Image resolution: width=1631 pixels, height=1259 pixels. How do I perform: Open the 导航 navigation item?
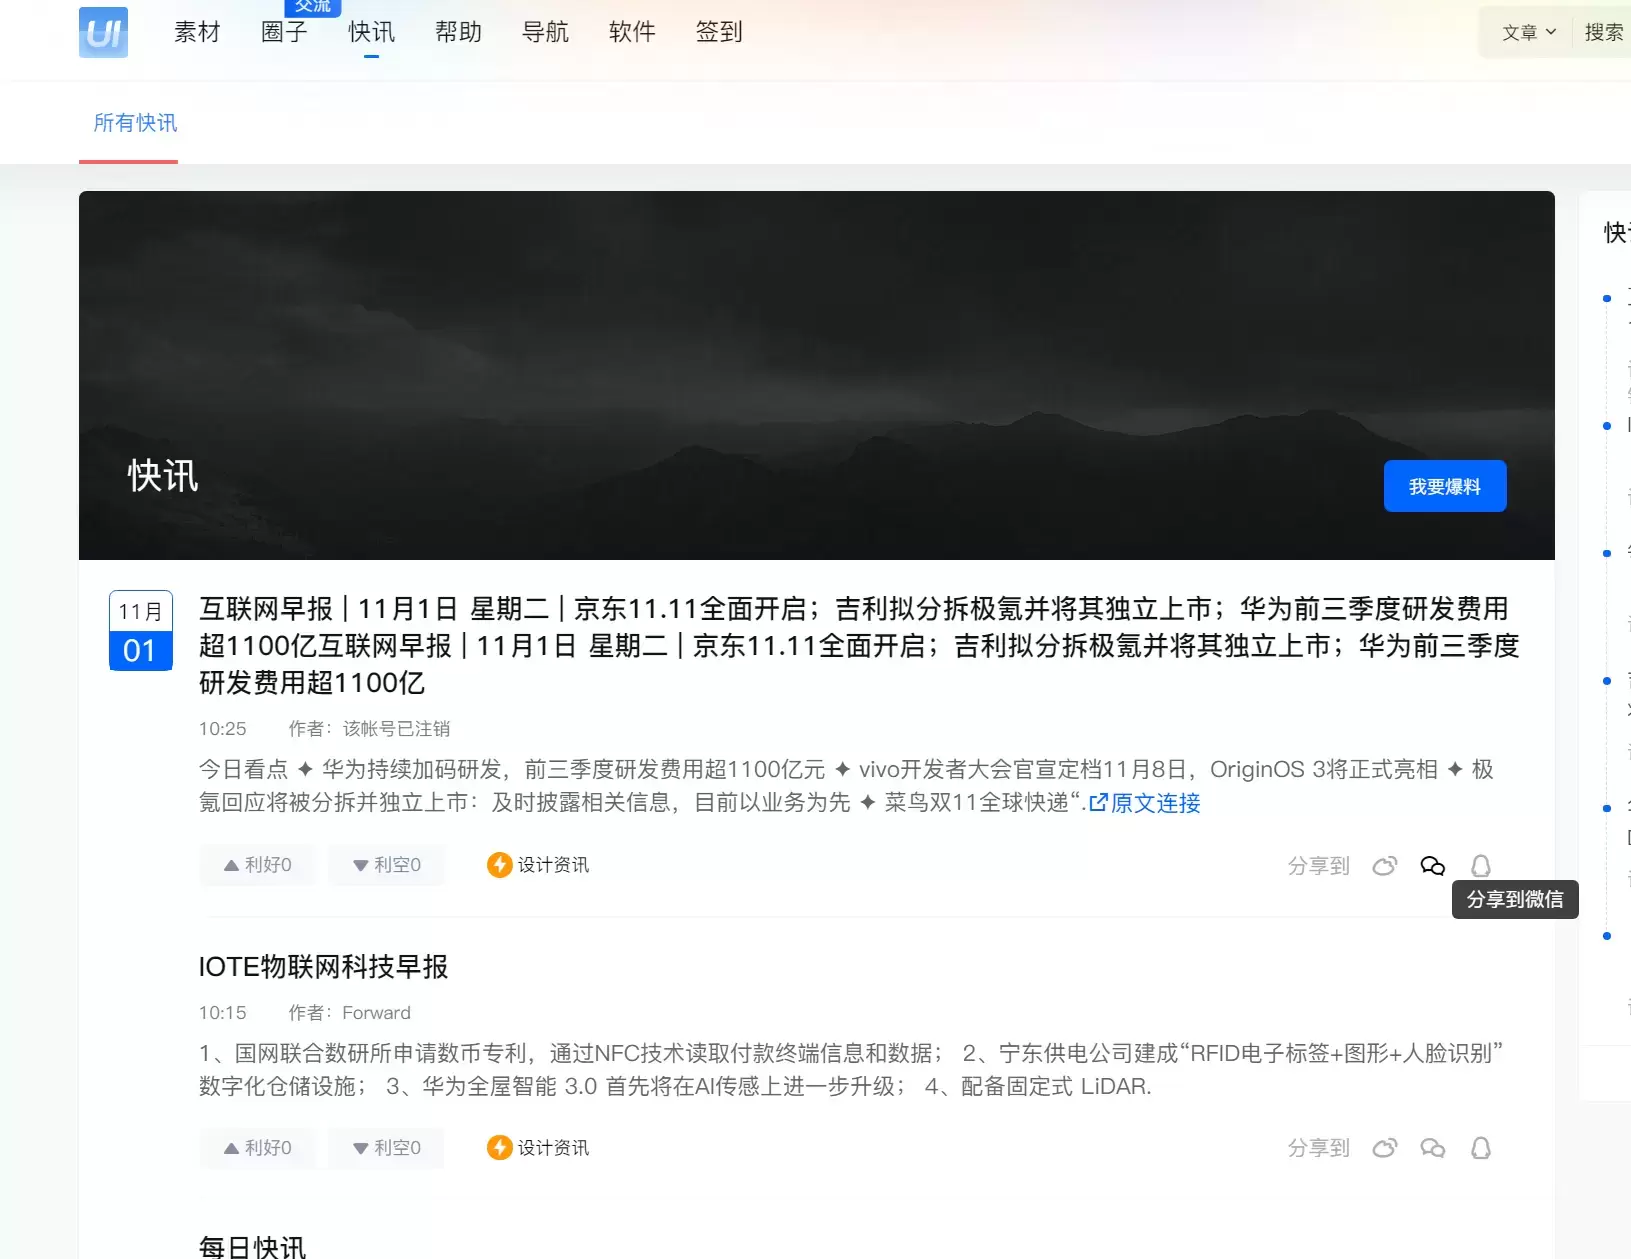click(x=545, y=32)
